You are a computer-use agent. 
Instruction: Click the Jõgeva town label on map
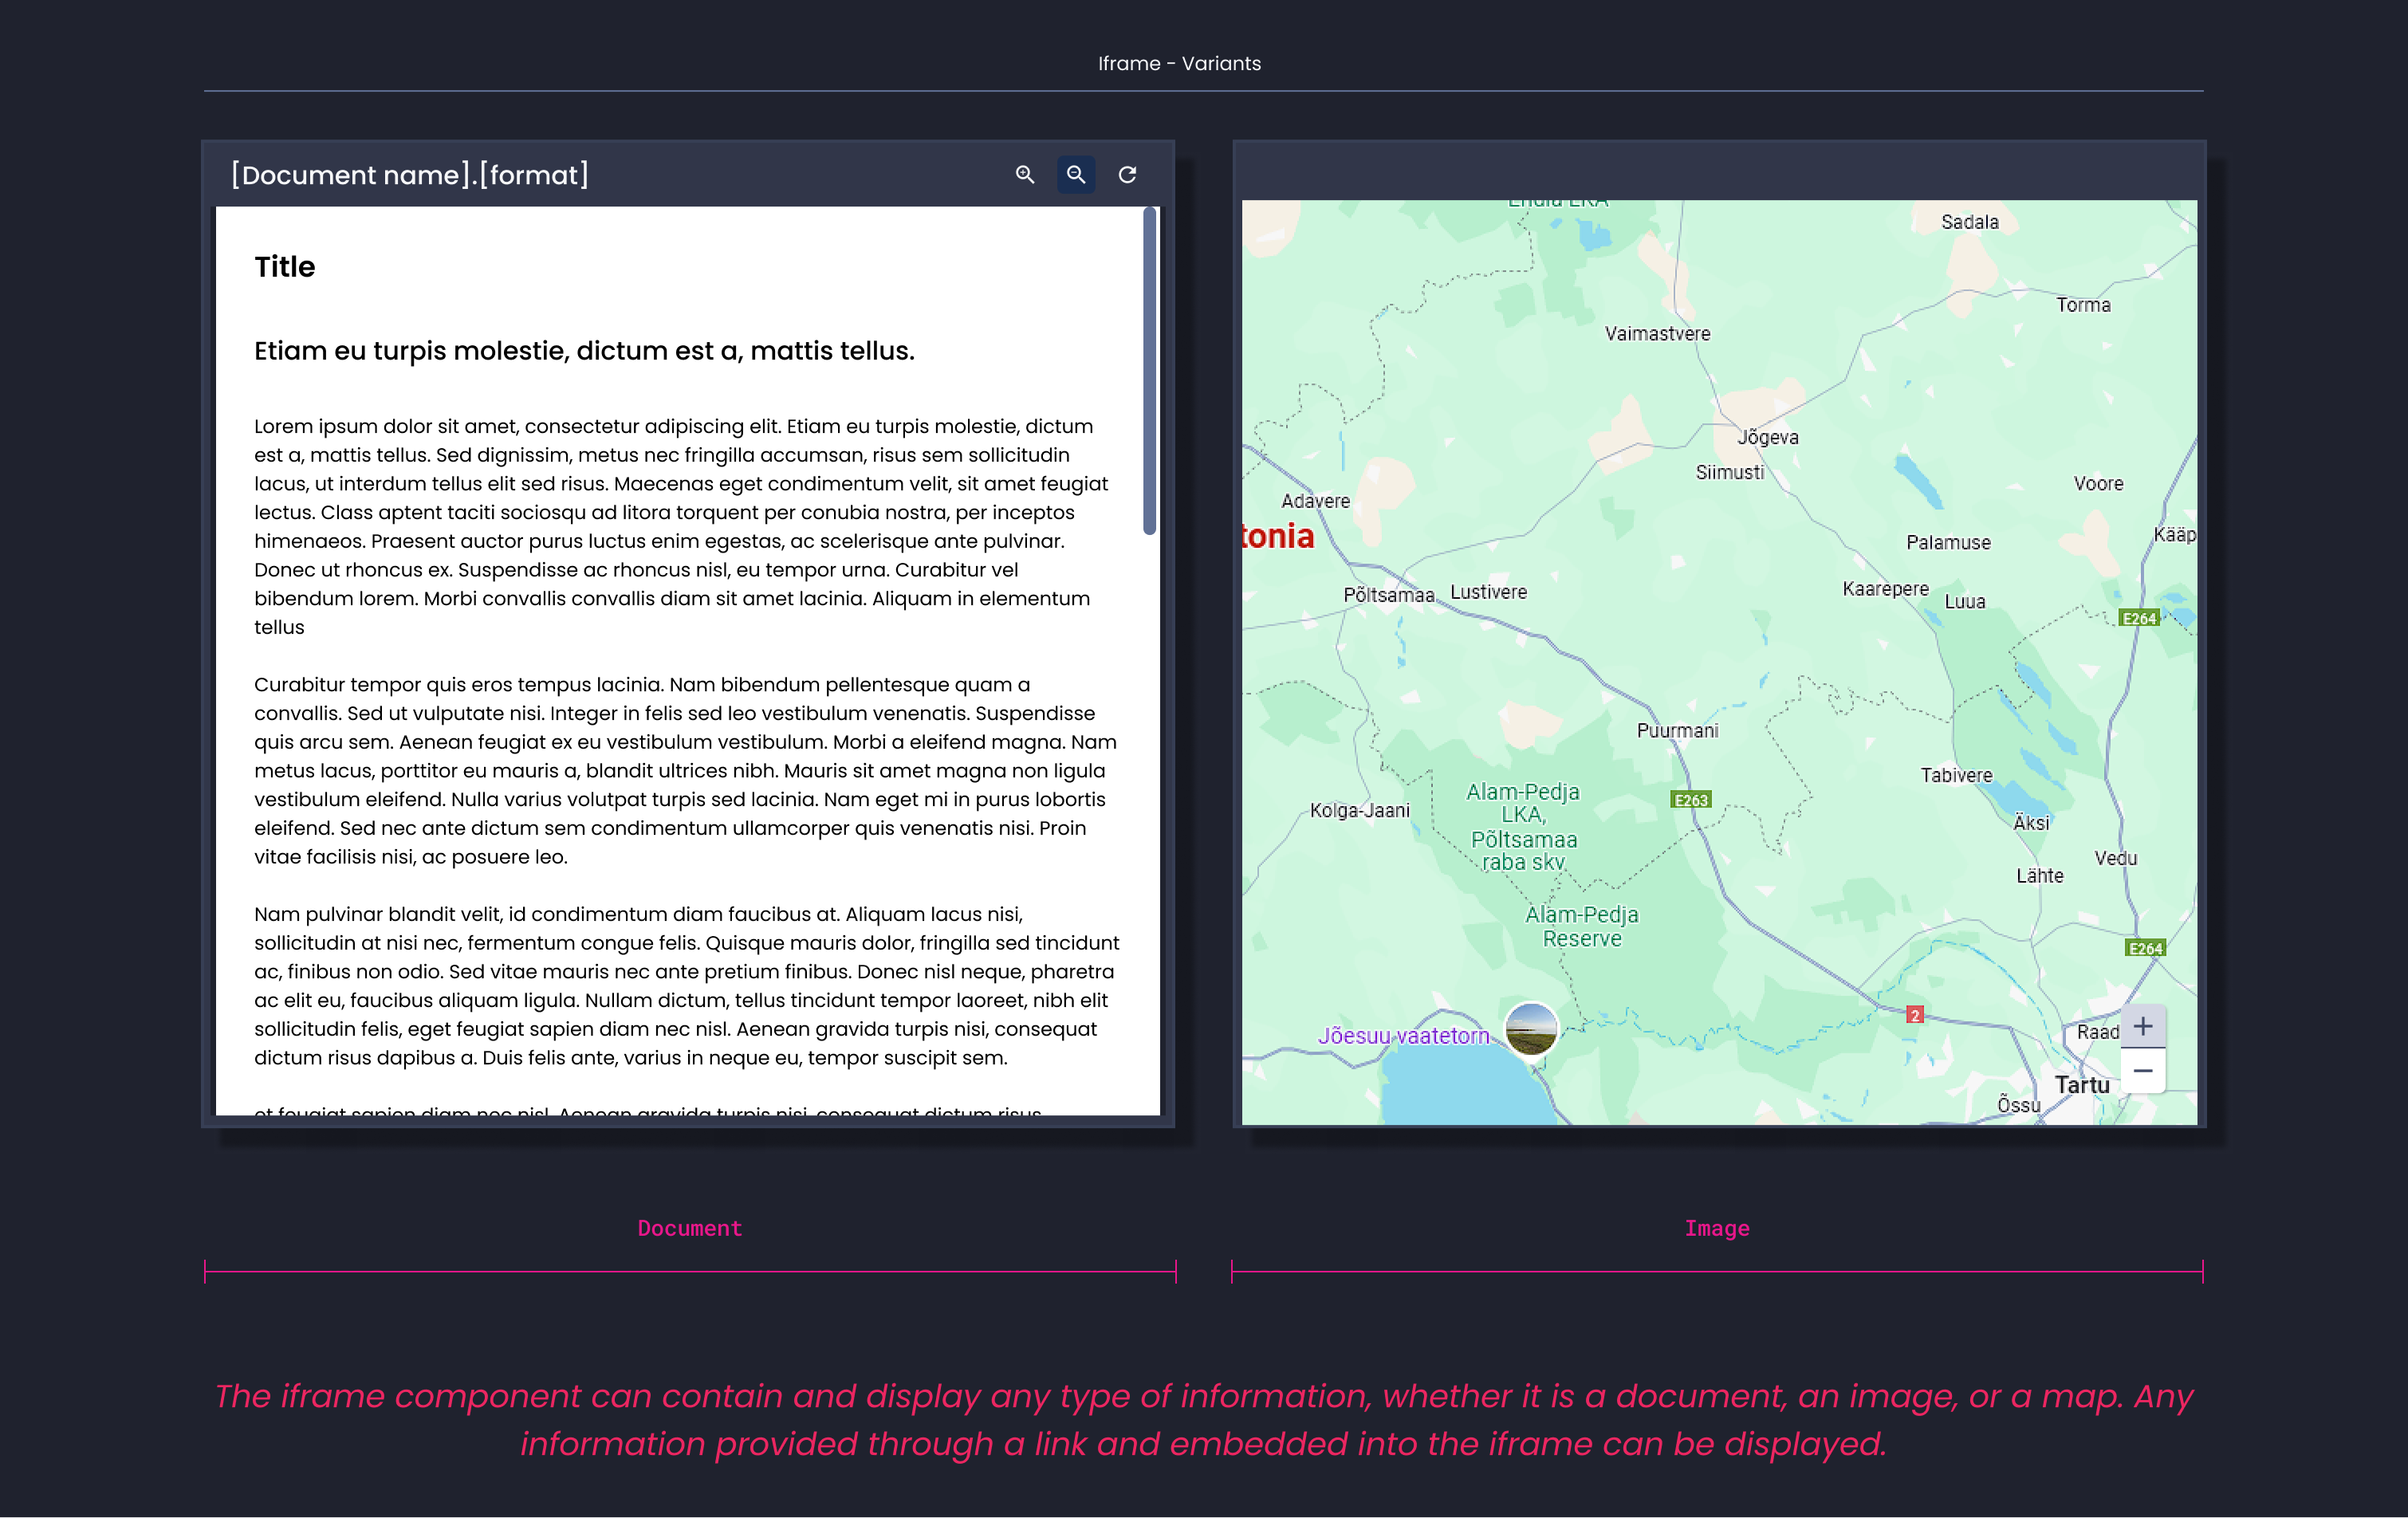coord(1767,437)
